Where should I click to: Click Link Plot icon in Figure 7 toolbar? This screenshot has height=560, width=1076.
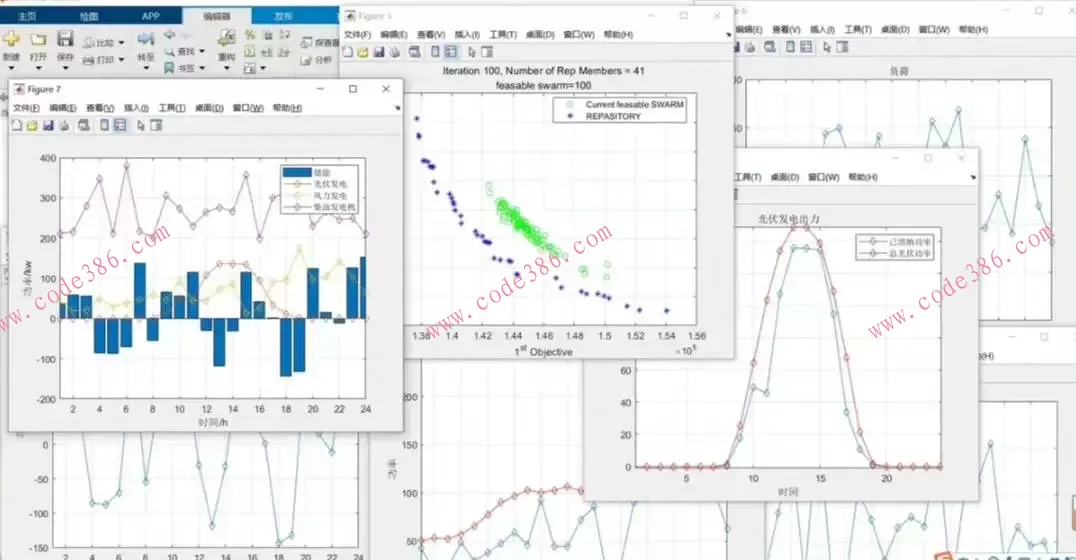click(x=84, y=126)
